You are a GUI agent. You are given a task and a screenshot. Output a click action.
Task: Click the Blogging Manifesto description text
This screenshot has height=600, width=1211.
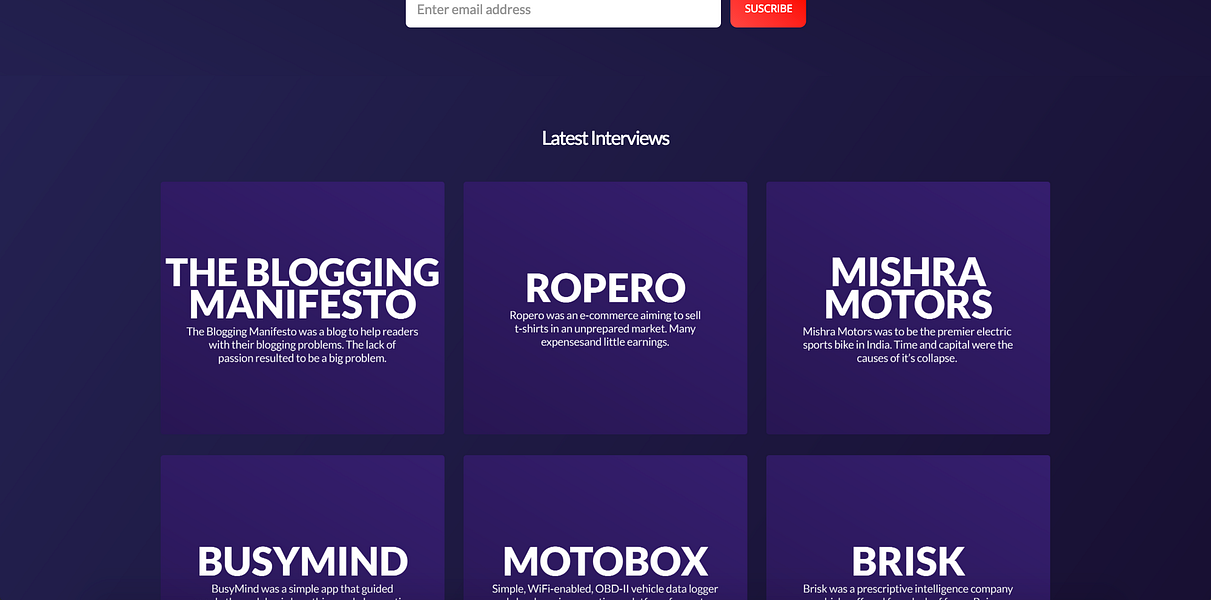point(302,345)
